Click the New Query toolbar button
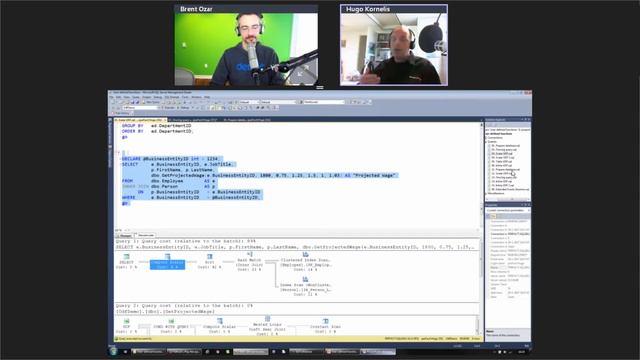The height and width of the screenshot is (360, 640). point(150,102)
